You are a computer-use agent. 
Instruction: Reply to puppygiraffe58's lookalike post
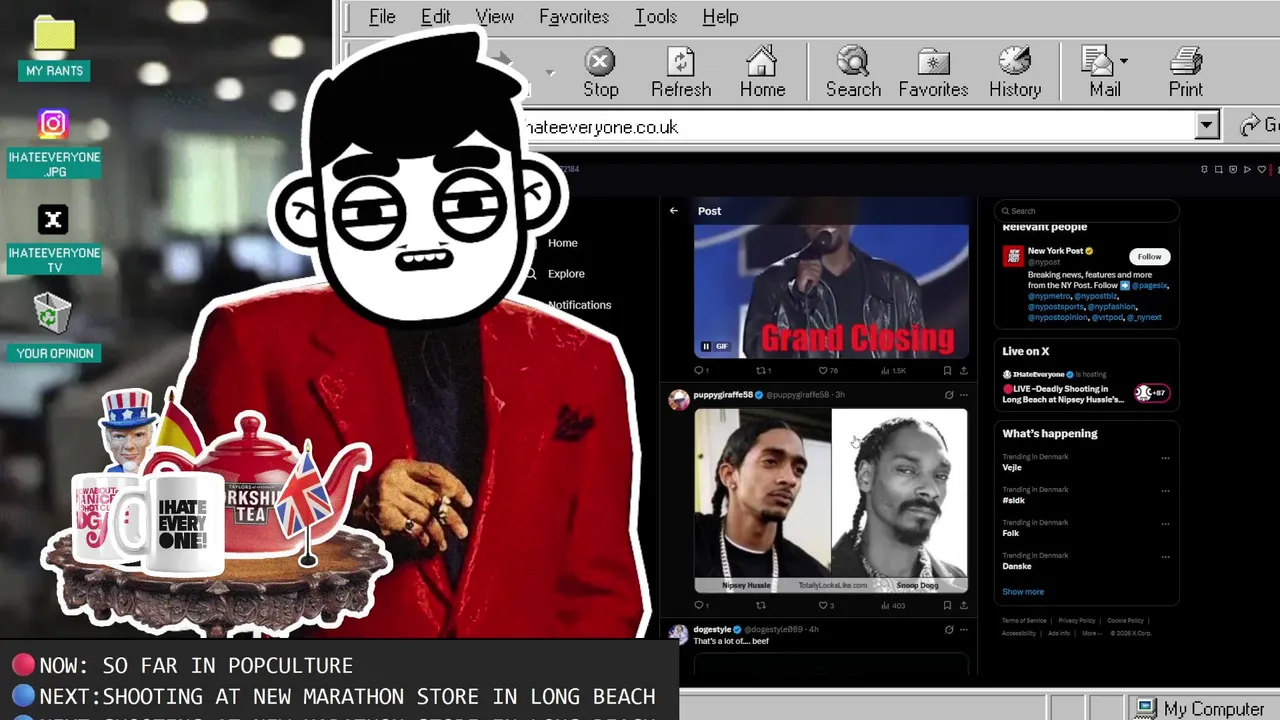pyautogui.click(x=701, y=605)
